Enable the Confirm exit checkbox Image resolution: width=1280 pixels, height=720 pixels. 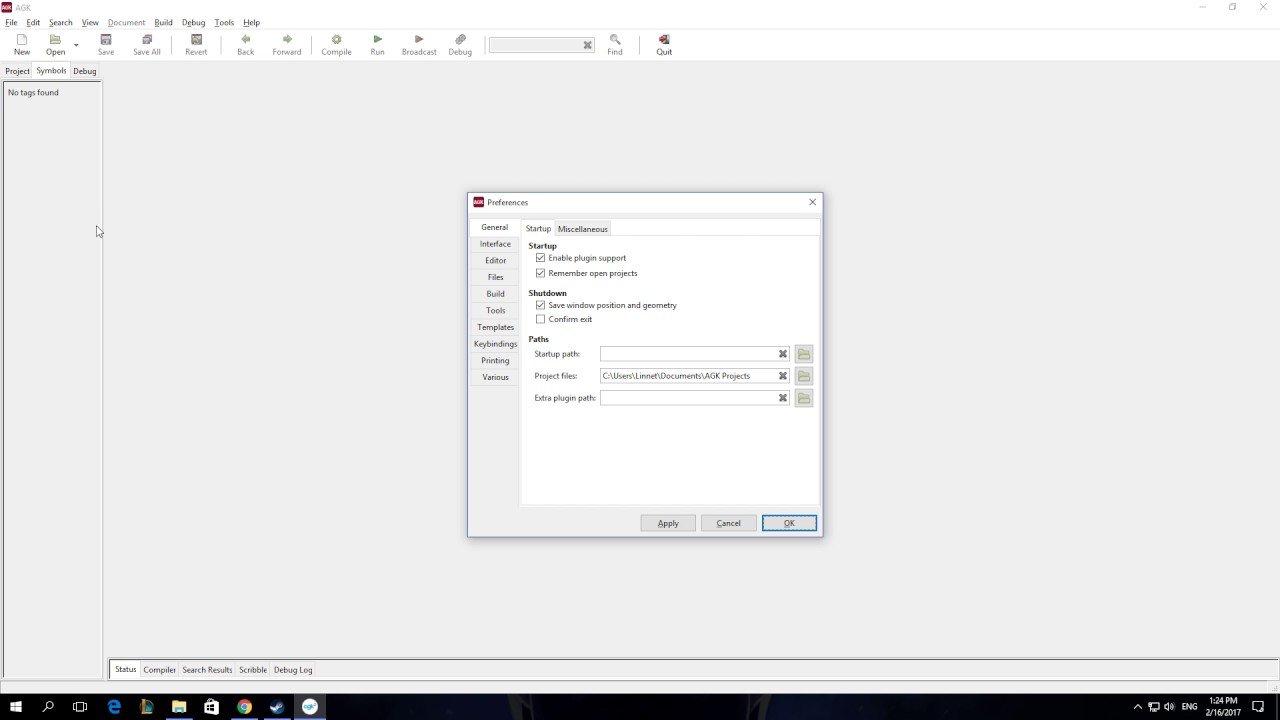tap(541, 319)
